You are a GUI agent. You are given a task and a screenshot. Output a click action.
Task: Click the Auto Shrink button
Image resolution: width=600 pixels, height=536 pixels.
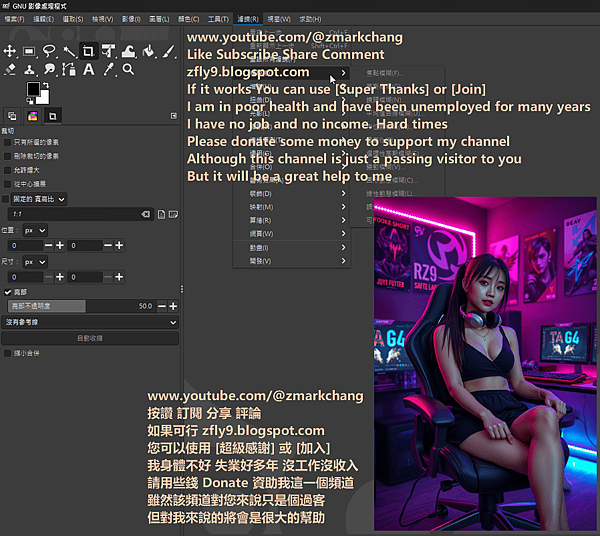[x=90, y=338]
